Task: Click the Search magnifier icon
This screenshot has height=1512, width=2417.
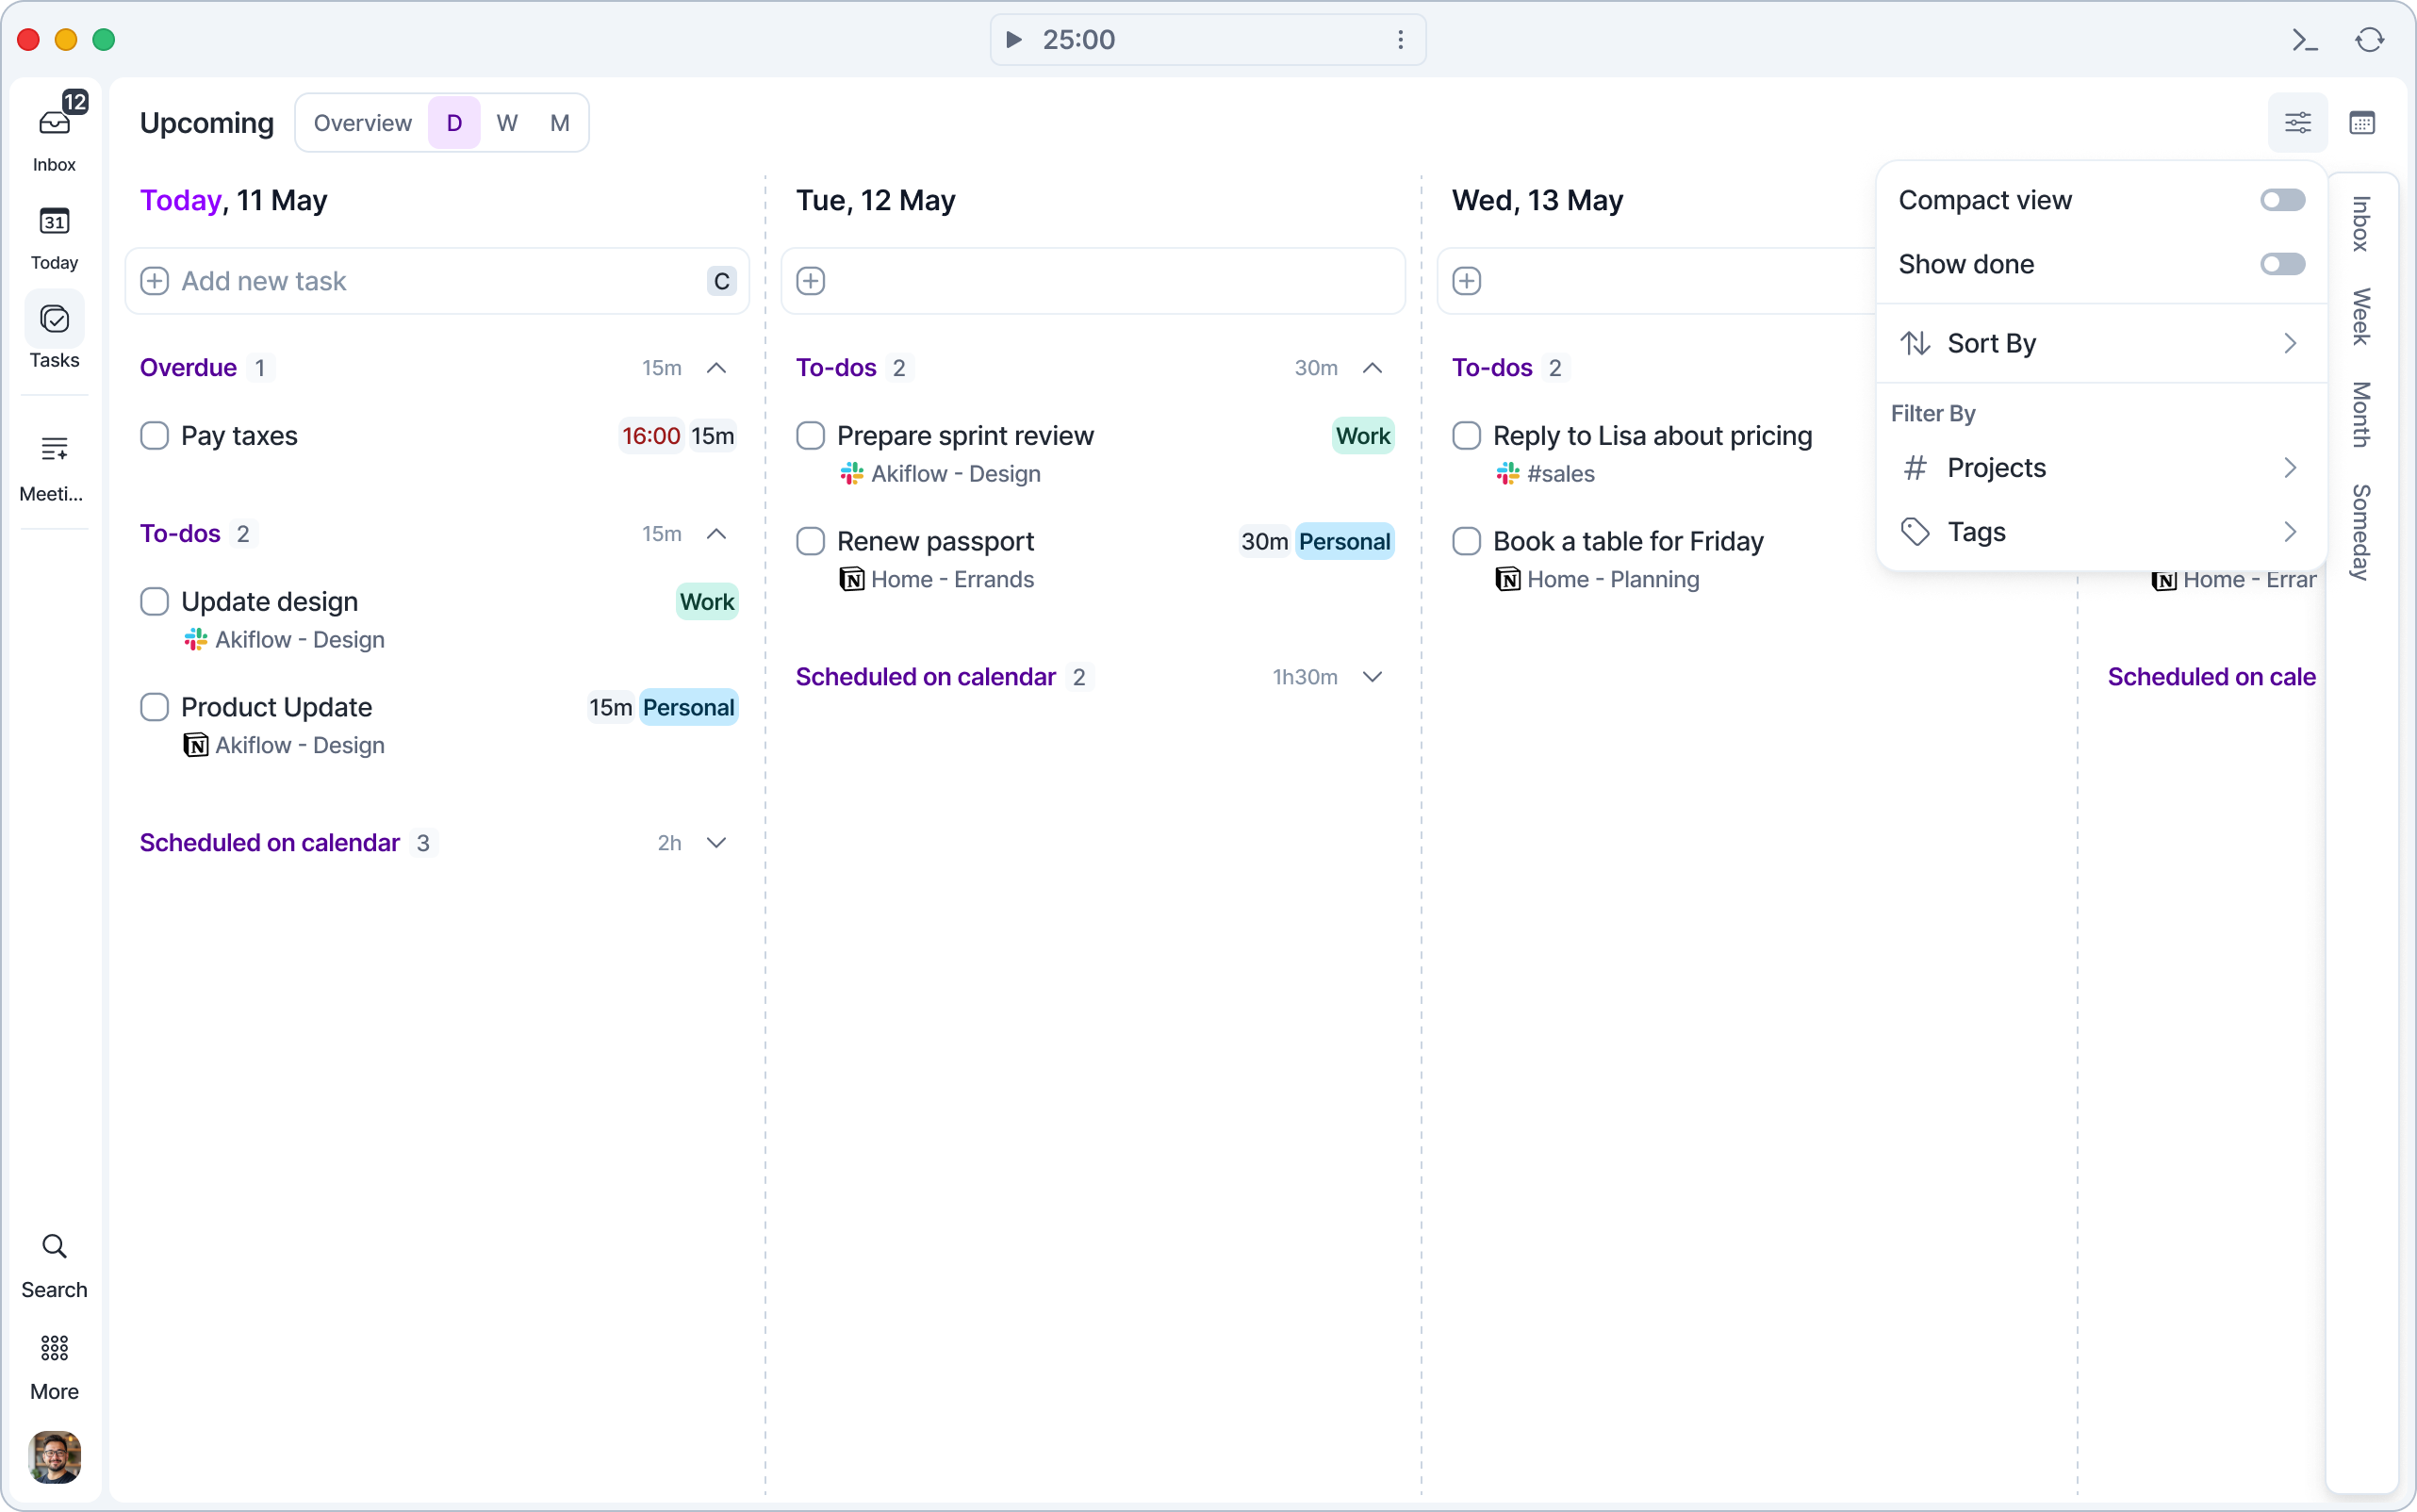Action: [x=54, y=1246]
